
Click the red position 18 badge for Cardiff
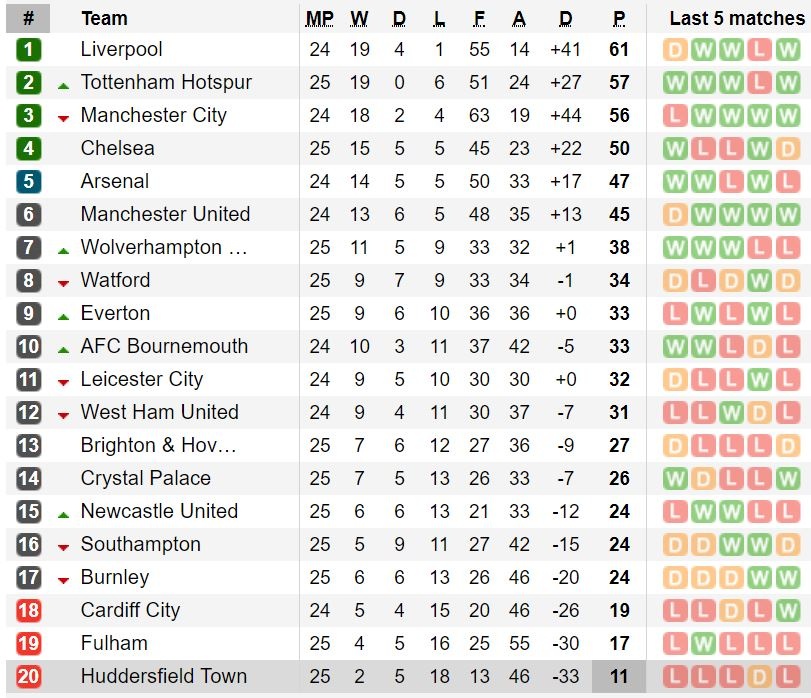28,611
